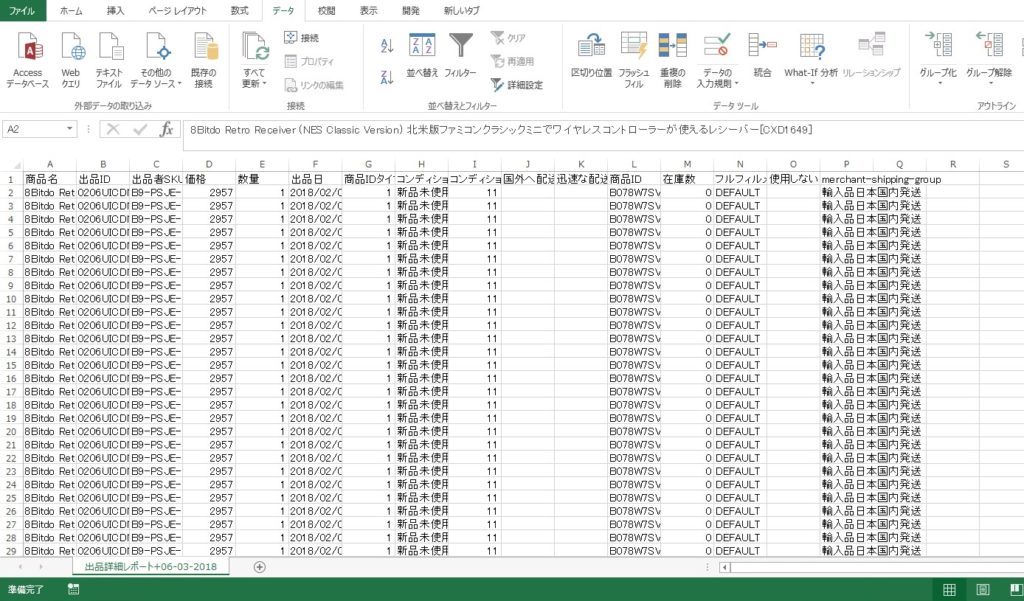Click the Name Box showing A2
The image size is (1024, 601).
[x=34, y=129]
